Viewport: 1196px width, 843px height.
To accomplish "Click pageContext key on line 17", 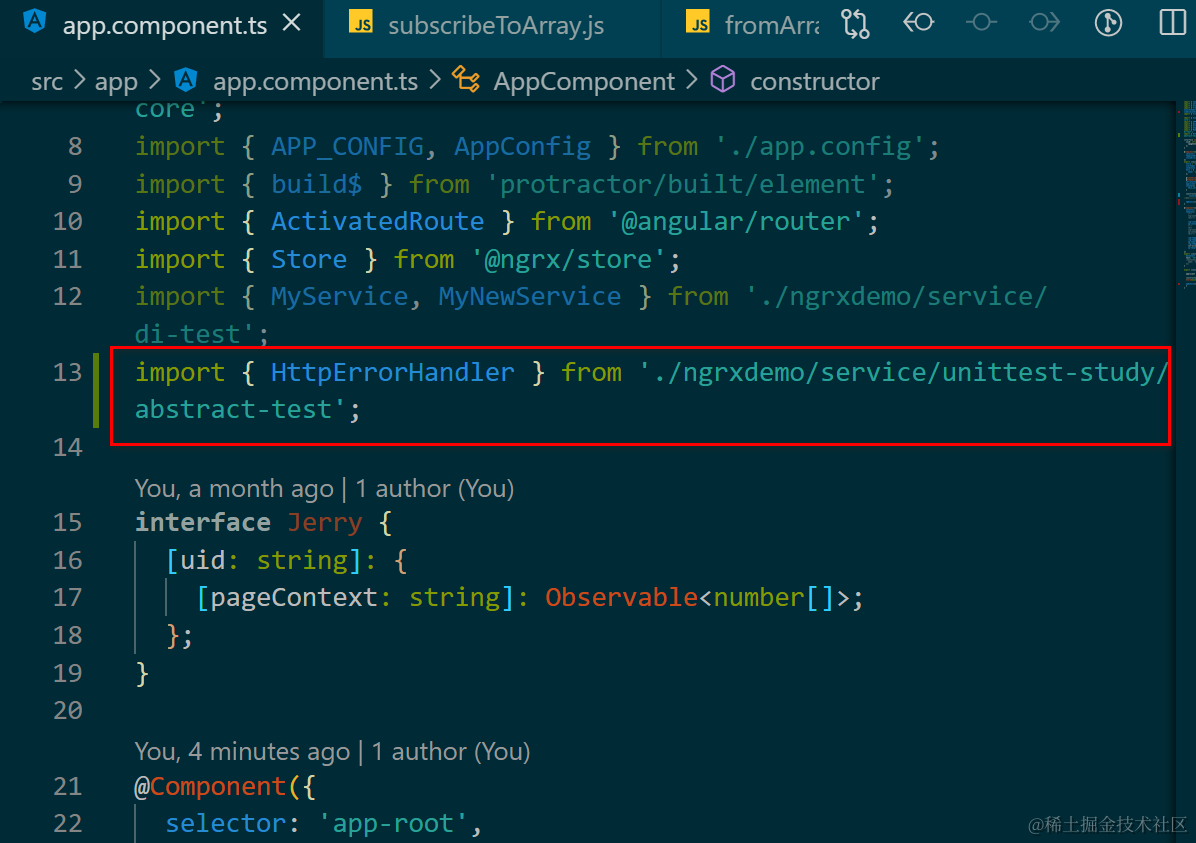I will pyautogui.click(x=294, y=597).
